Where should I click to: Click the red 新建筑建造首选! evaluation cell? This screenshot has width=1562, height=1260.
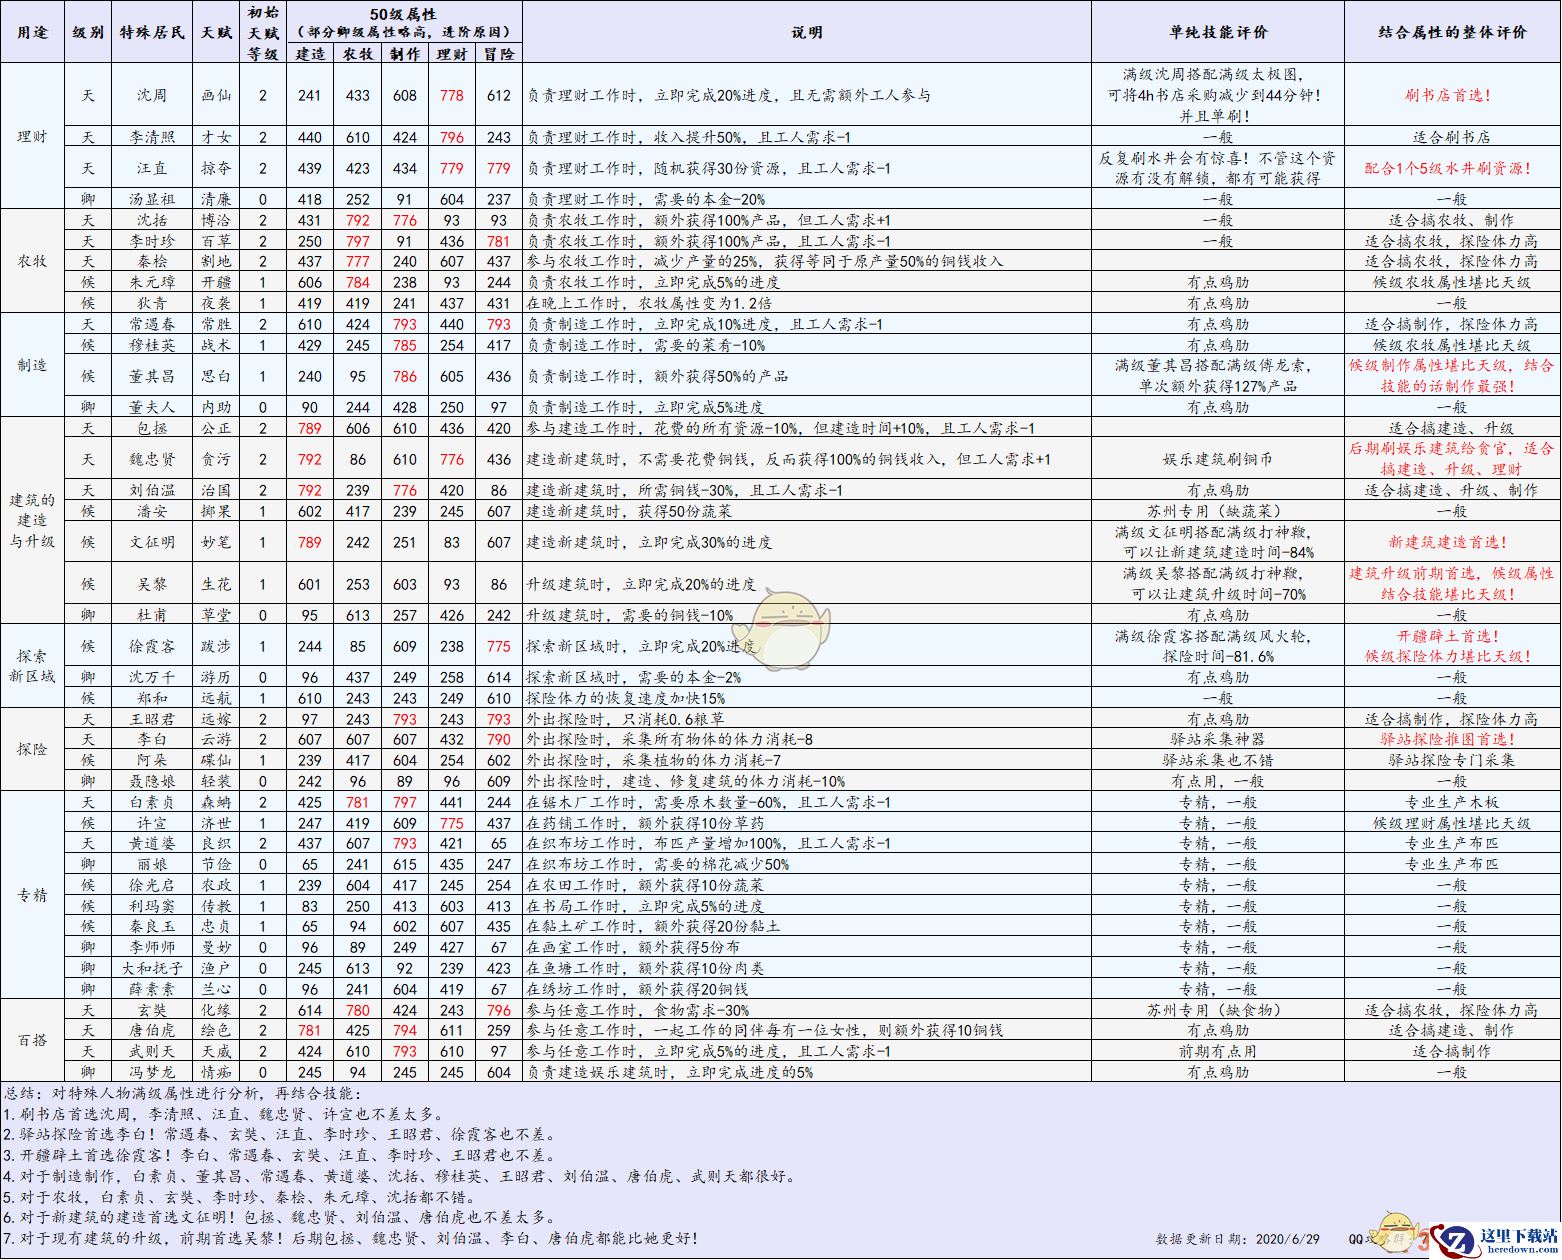[1451, 542]
